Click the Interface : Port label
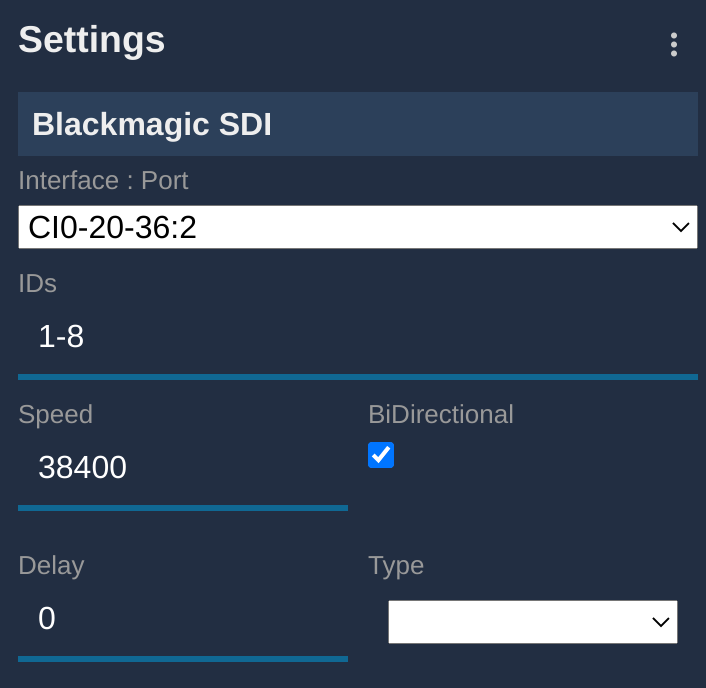 tap(103, 181)
